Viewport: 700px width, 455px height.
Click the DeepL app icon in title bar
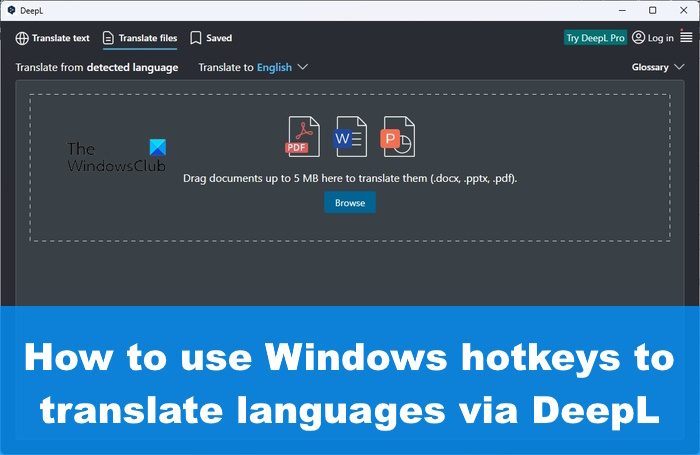click(x=12, y=10)
